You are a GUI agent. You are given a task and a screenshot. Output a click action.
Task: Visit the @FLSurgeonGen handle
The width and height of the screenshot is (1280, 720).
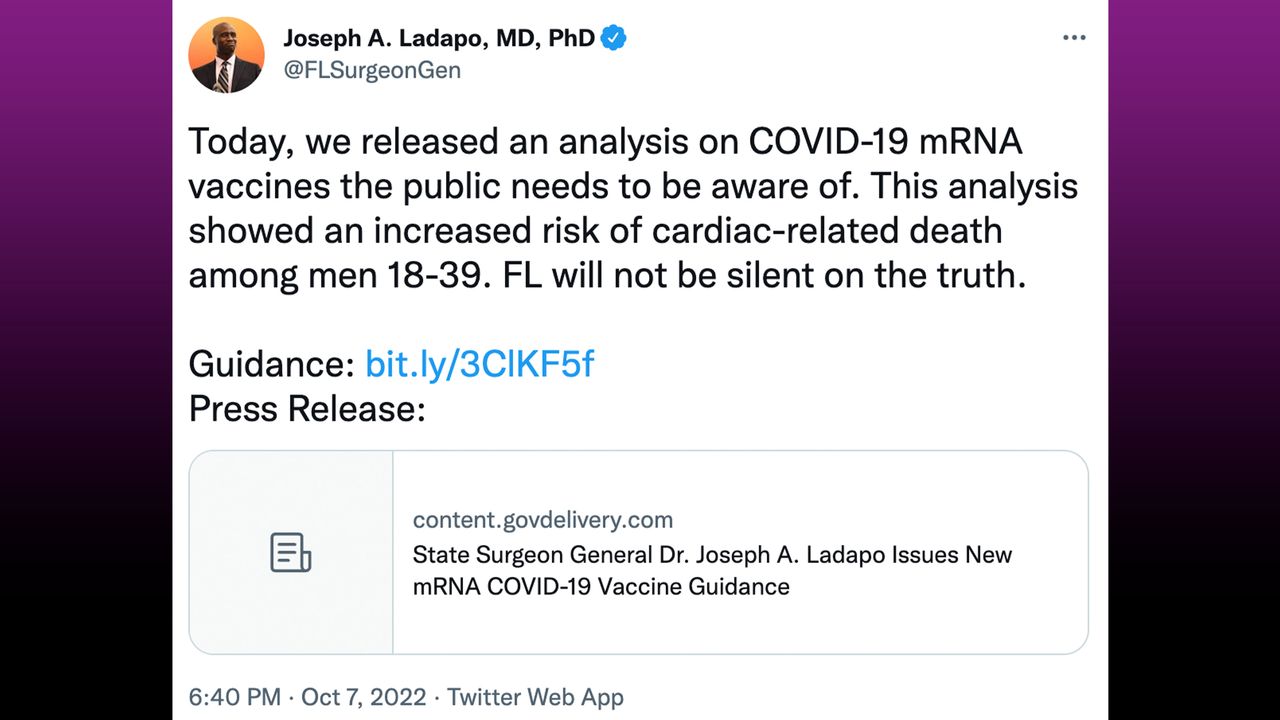372,71
